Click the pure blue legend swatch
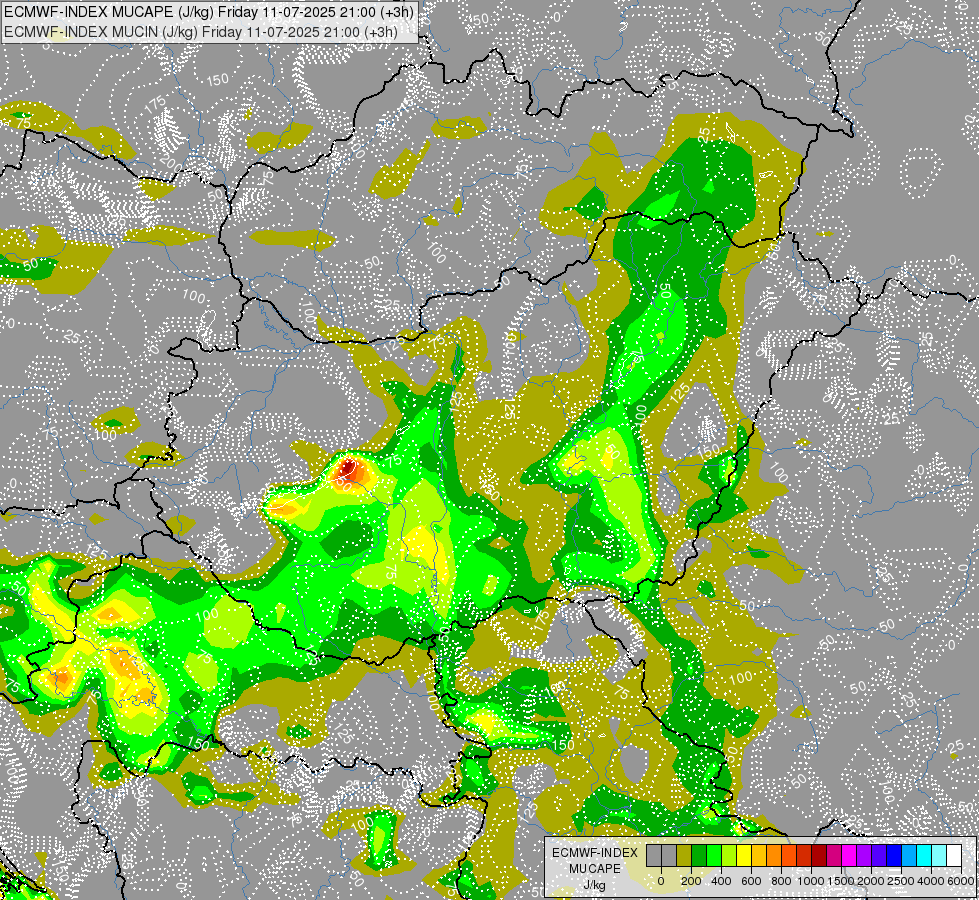979x900 pixels. pos(895,856)
